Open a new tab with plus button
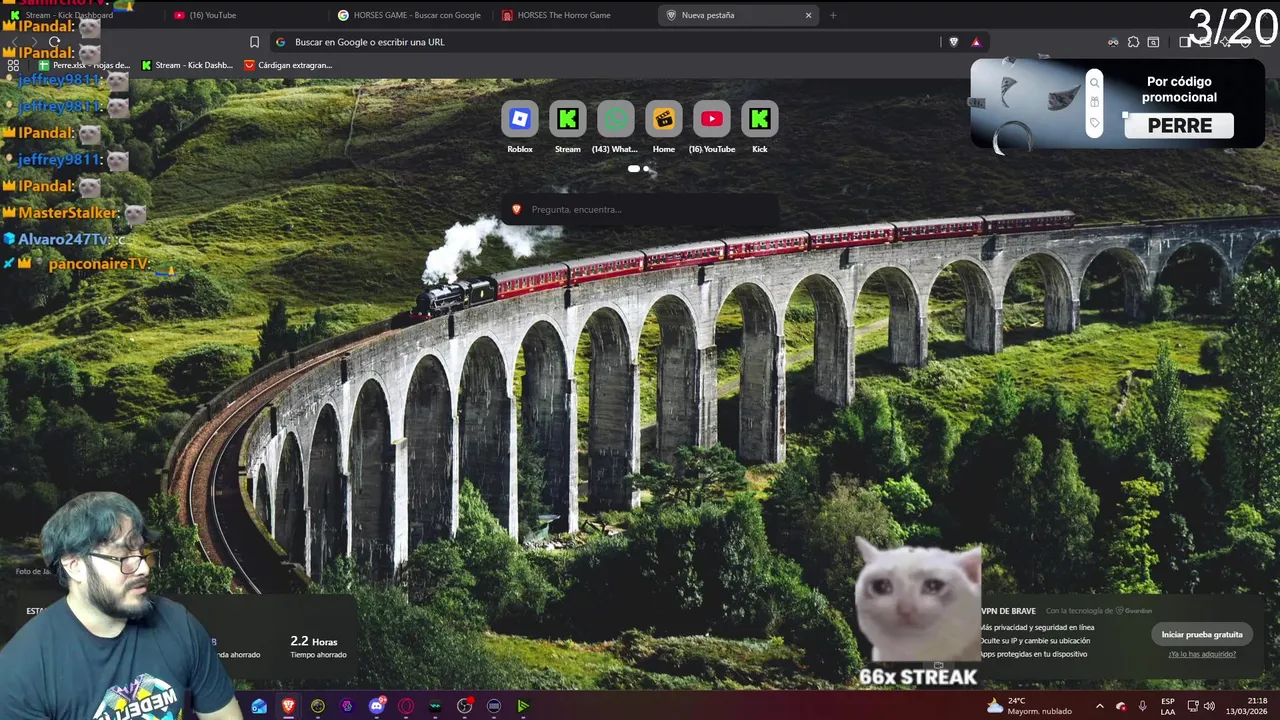The width and height of the screenshot is (1280, 720). click(833, 15)
